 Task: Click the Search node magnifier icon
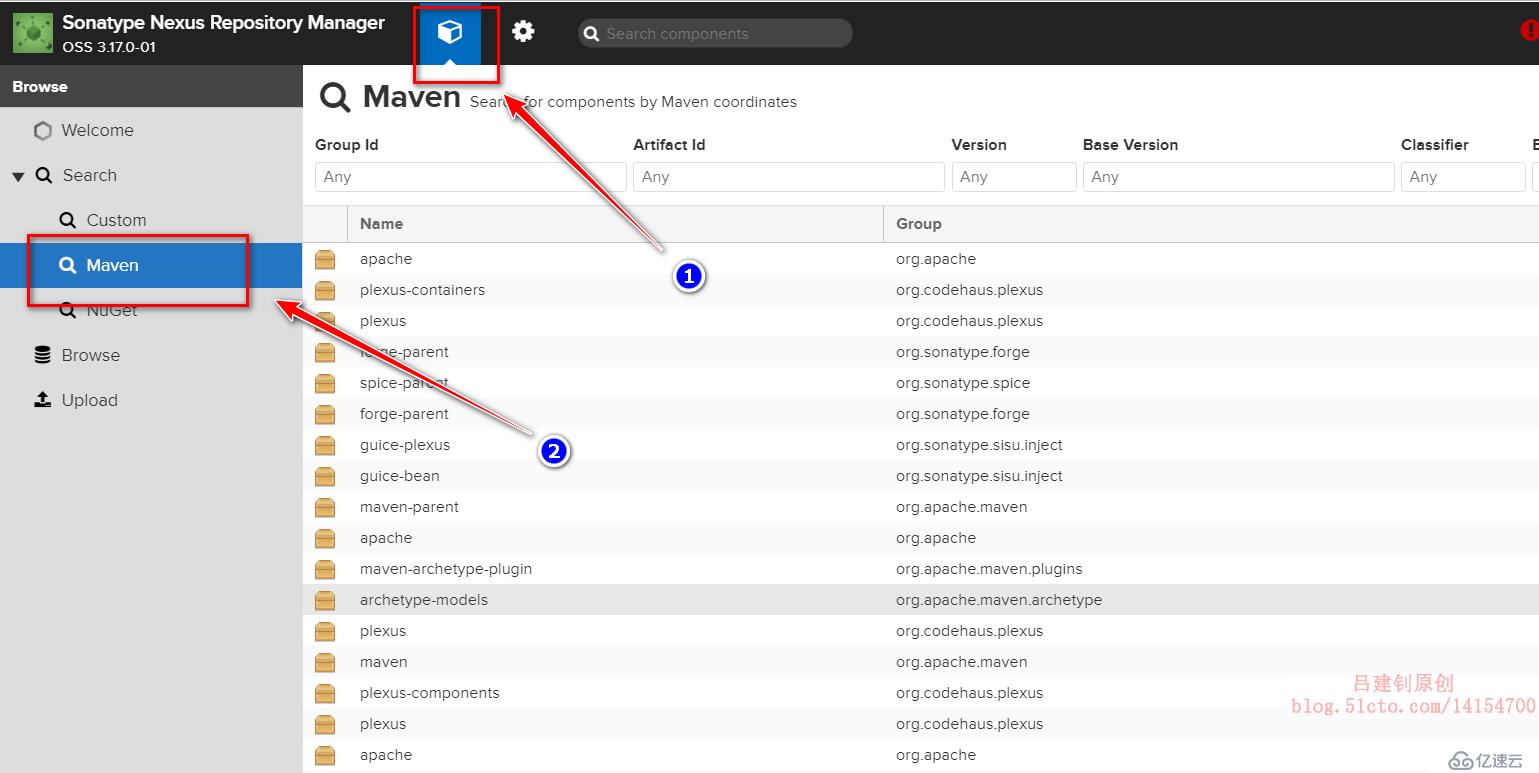(44, 175)
